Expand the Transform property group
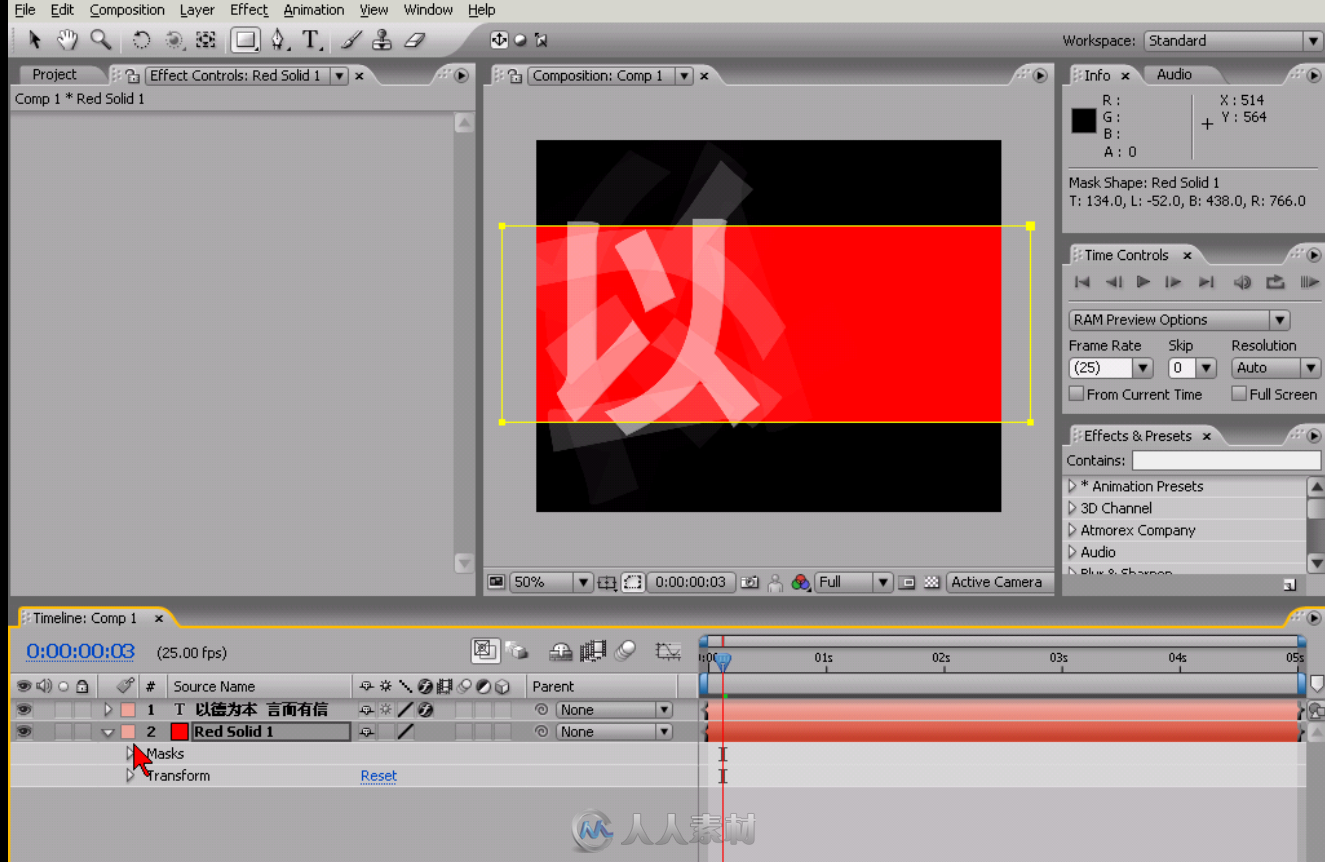The height and width of the screenshot is (862, 1325). tap(131, 775)
